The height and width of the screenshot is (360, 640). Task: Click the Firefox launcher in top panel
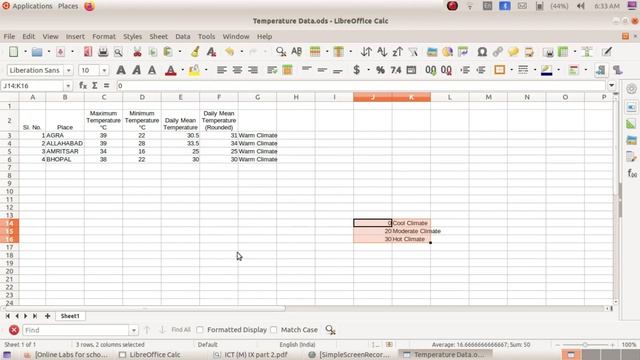[x=89, y=6]
